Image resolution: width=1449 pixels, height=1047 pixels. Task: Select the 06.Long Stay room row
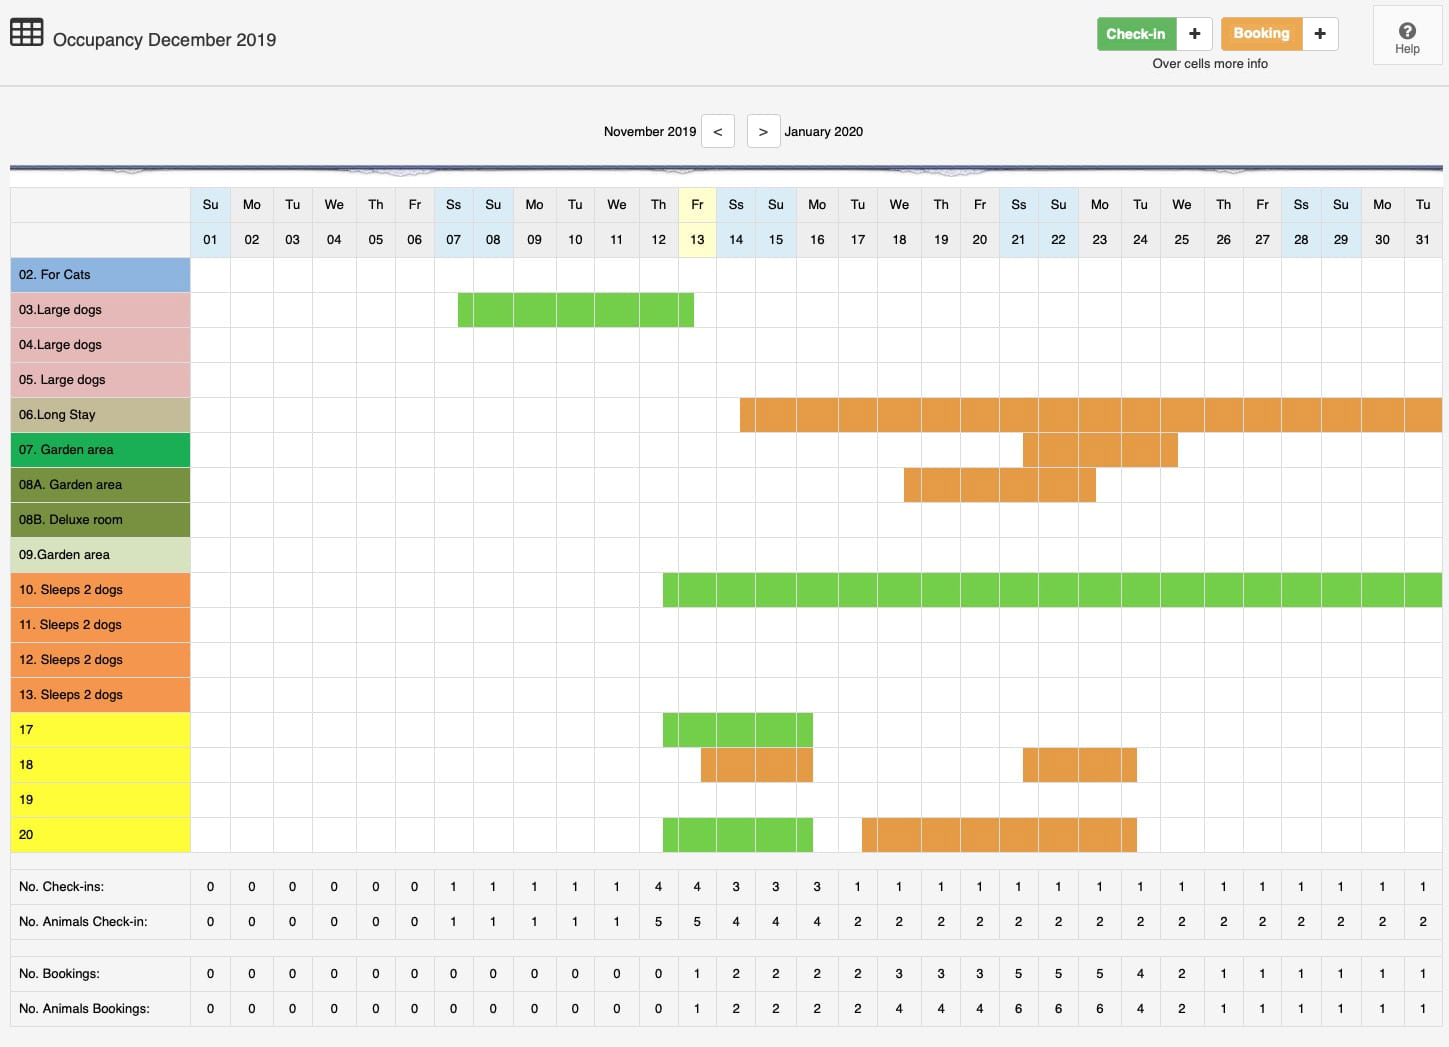click(x=100, y=415)
